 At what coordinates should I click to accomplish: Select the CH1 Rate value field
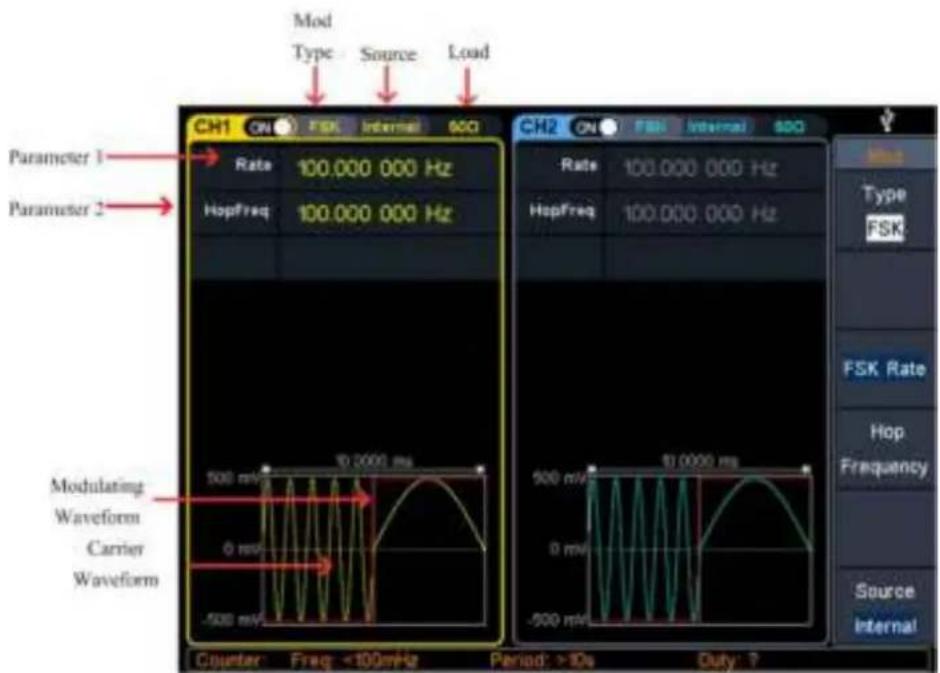coord(388,168)
